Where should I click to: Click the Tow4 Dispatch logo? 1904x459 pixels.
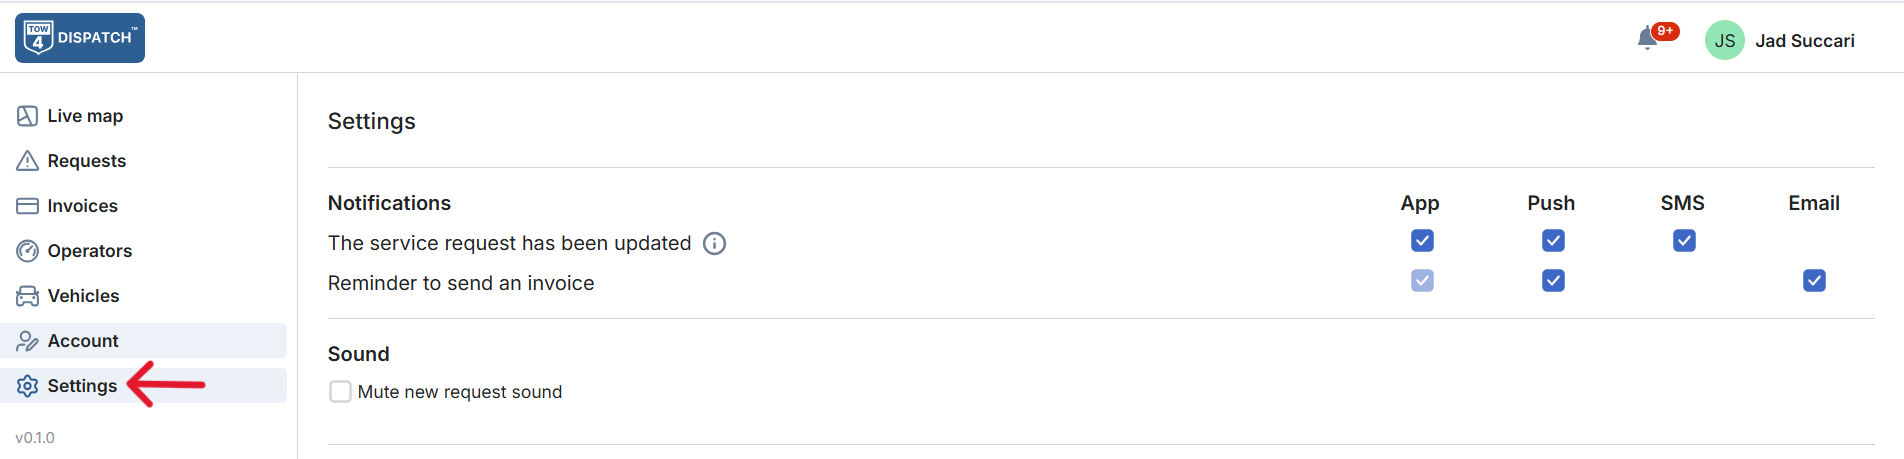[80, 38]
